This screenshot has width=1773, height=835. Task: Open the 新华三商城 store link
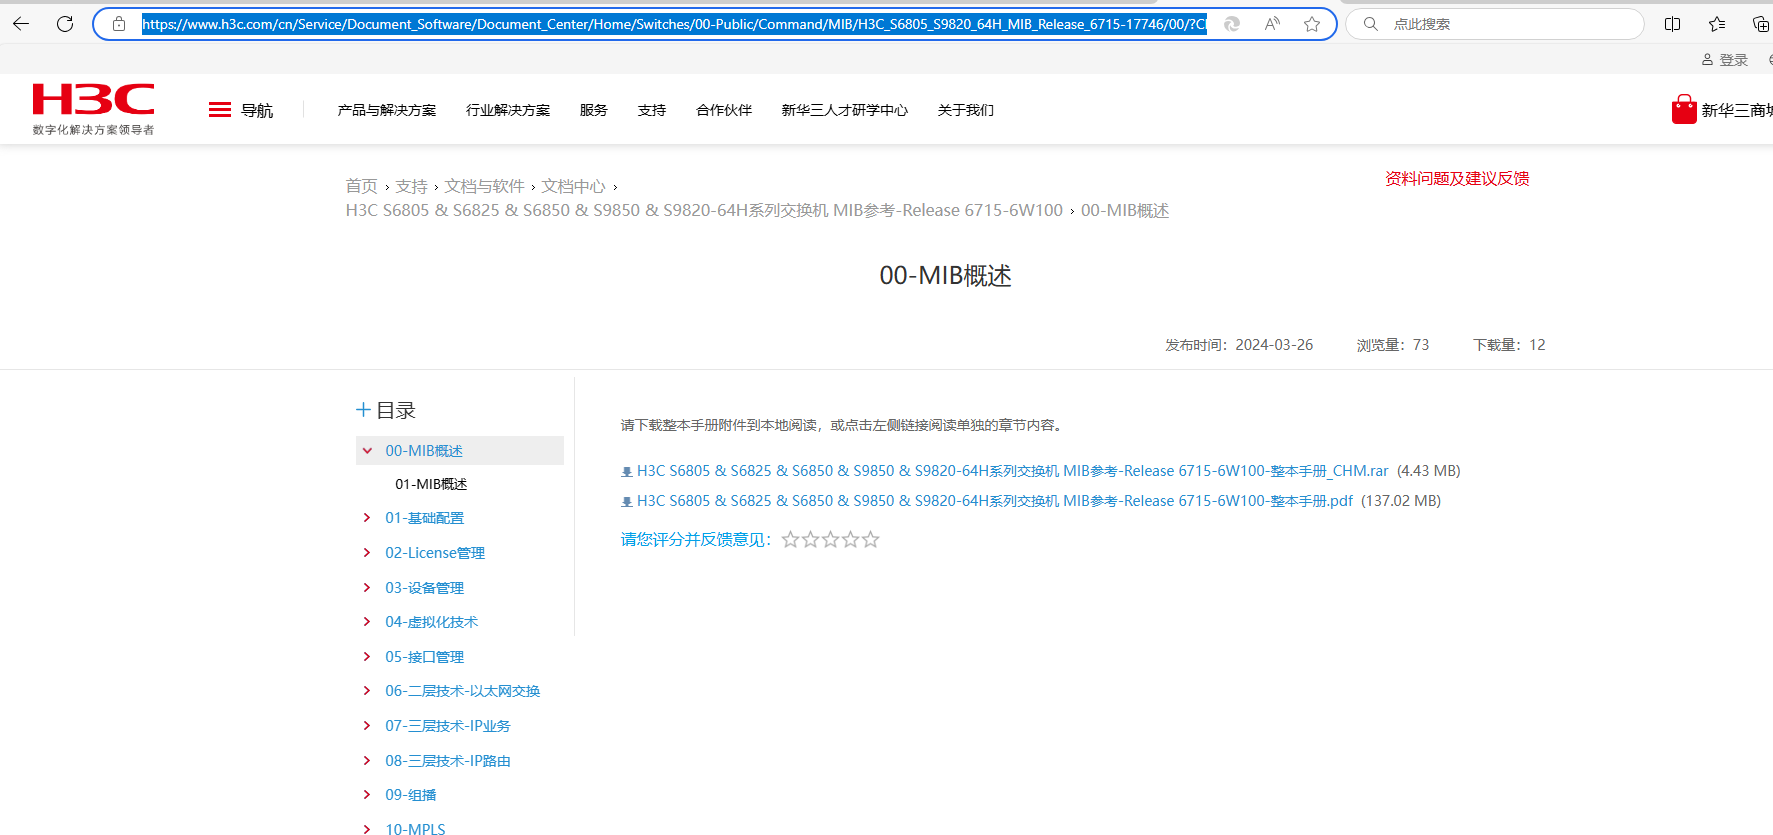pyautogui.click(x=1737, y=110)
